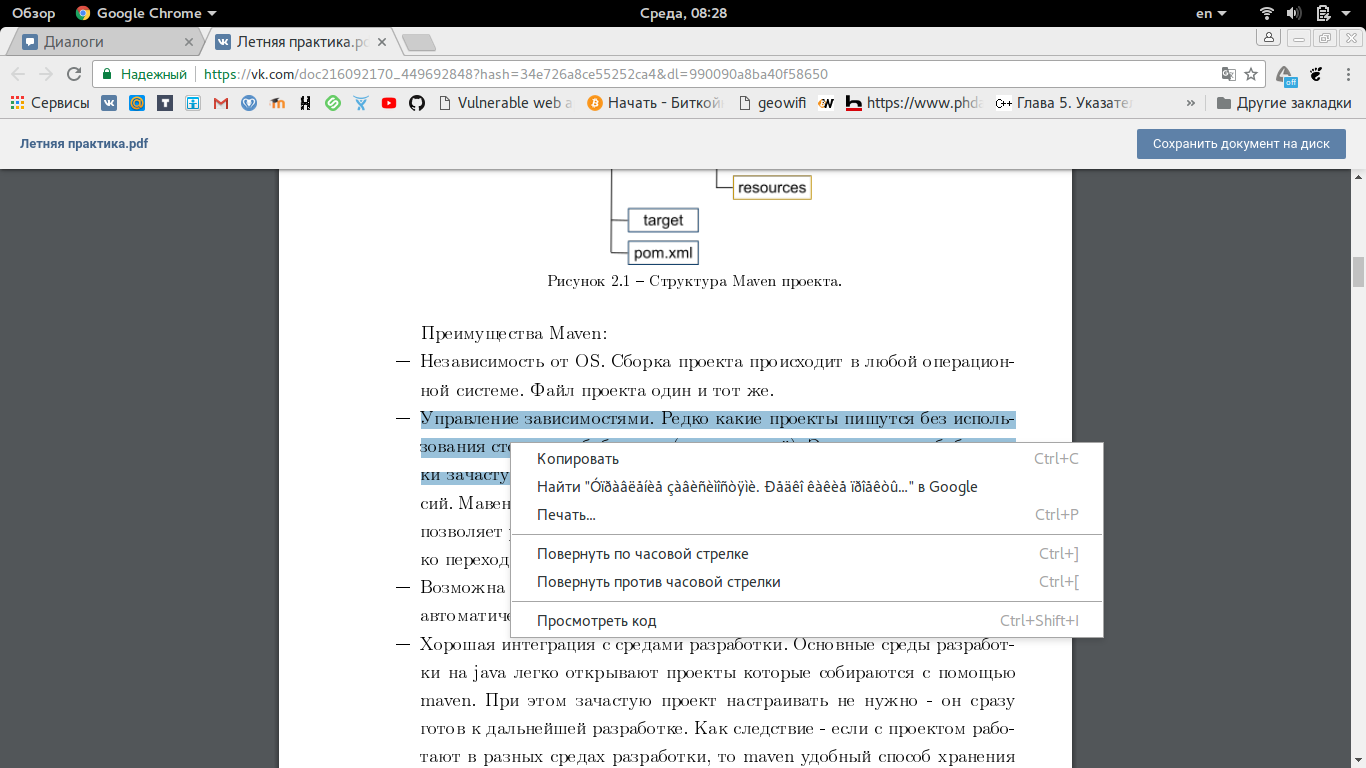Viewport: 1366px width, 768px height.
Task: Click the volume speaker icon
Action: (1294, 13)
